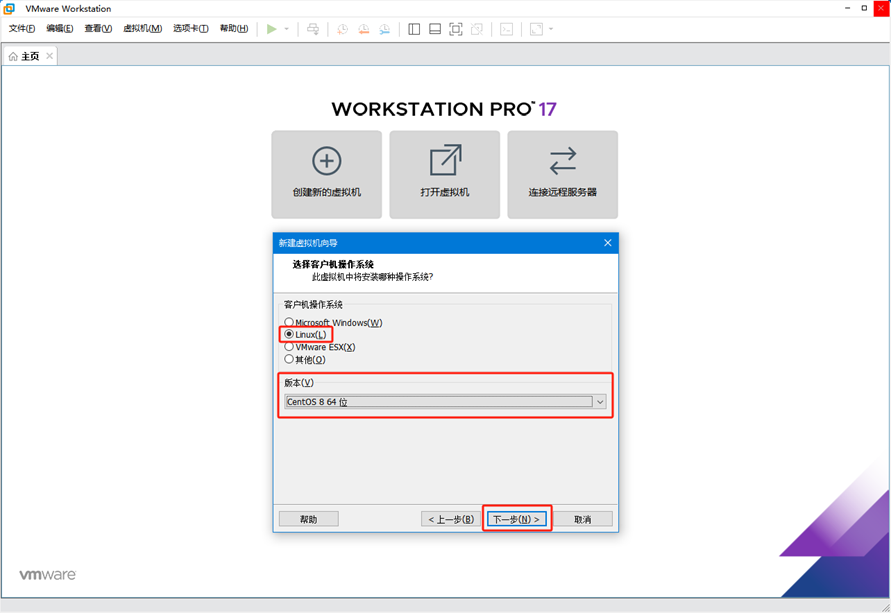
Task: Click the take snapshot clock icon
Action: click(x=342, y=29)
